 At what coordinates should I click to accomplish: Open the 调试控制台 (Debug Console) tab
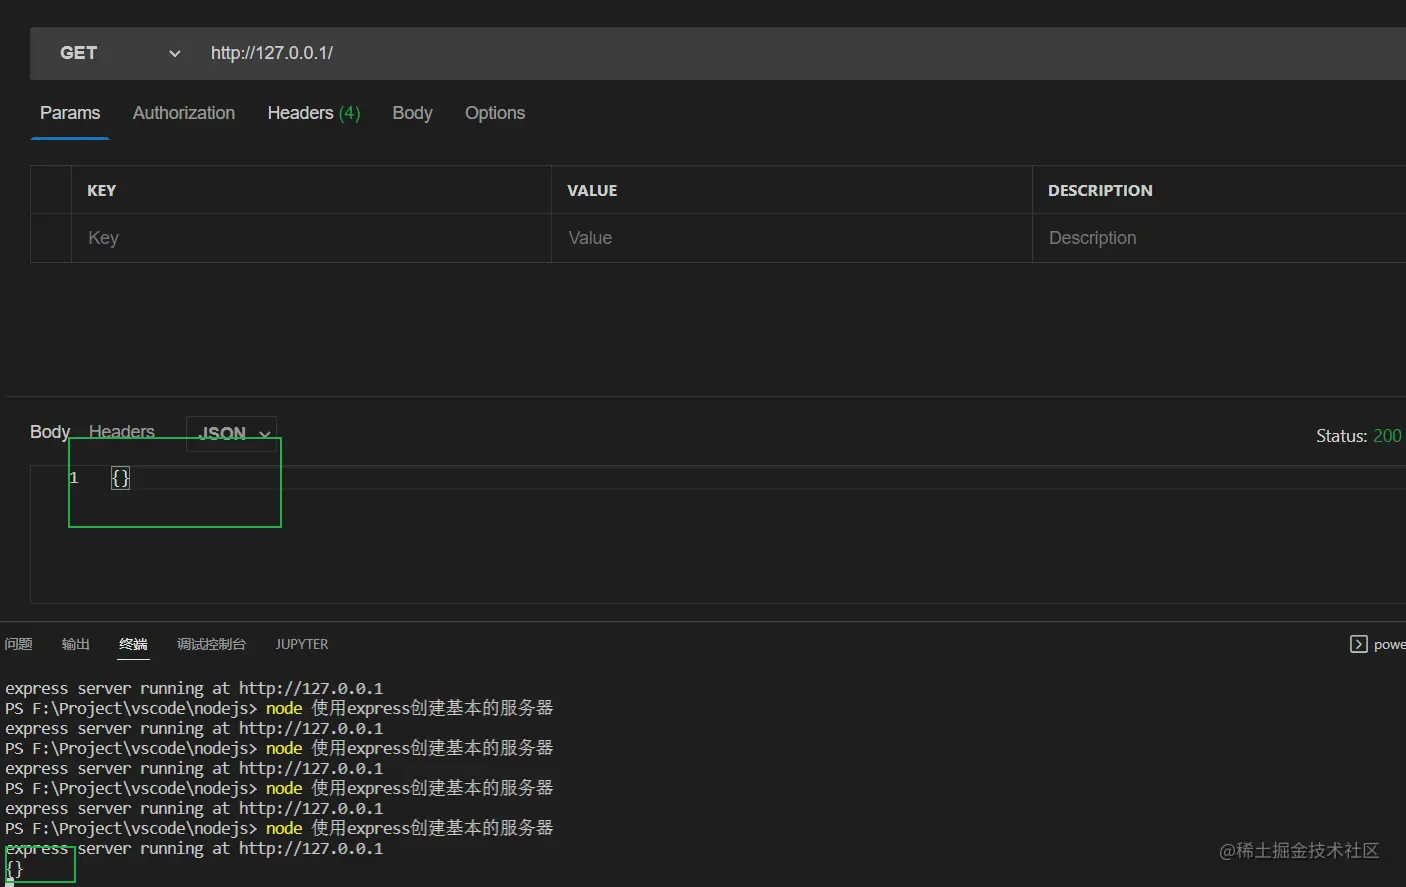211,644
